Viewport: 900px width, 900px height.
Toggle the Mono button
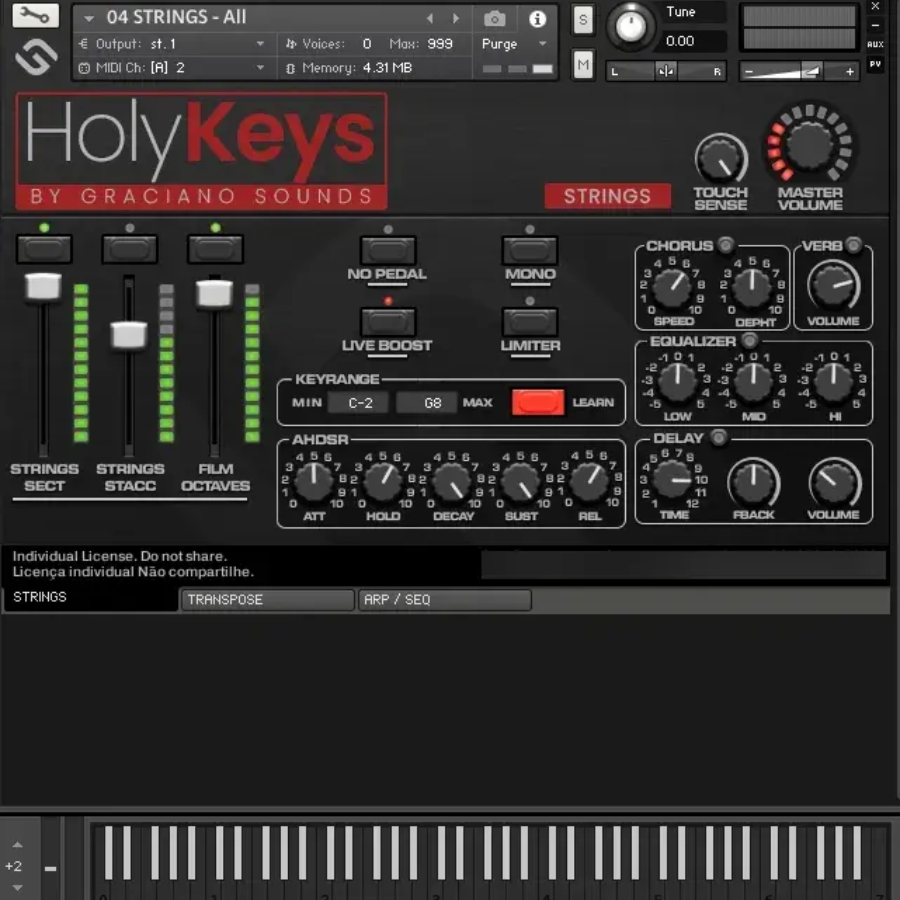tap(530, 250)
